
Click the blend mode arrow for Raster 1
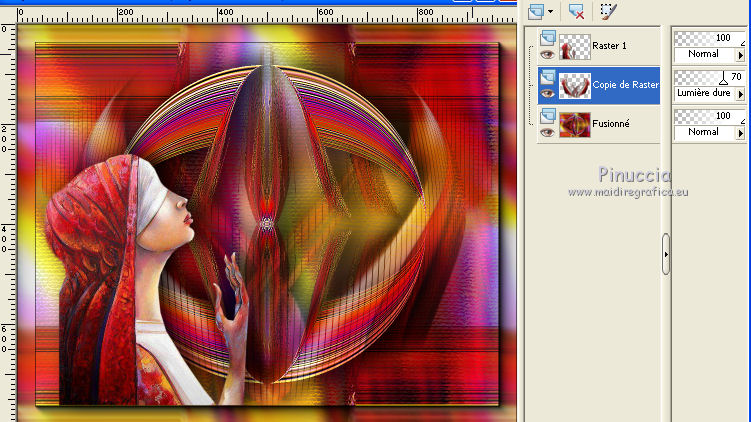[x=740, y=56]
